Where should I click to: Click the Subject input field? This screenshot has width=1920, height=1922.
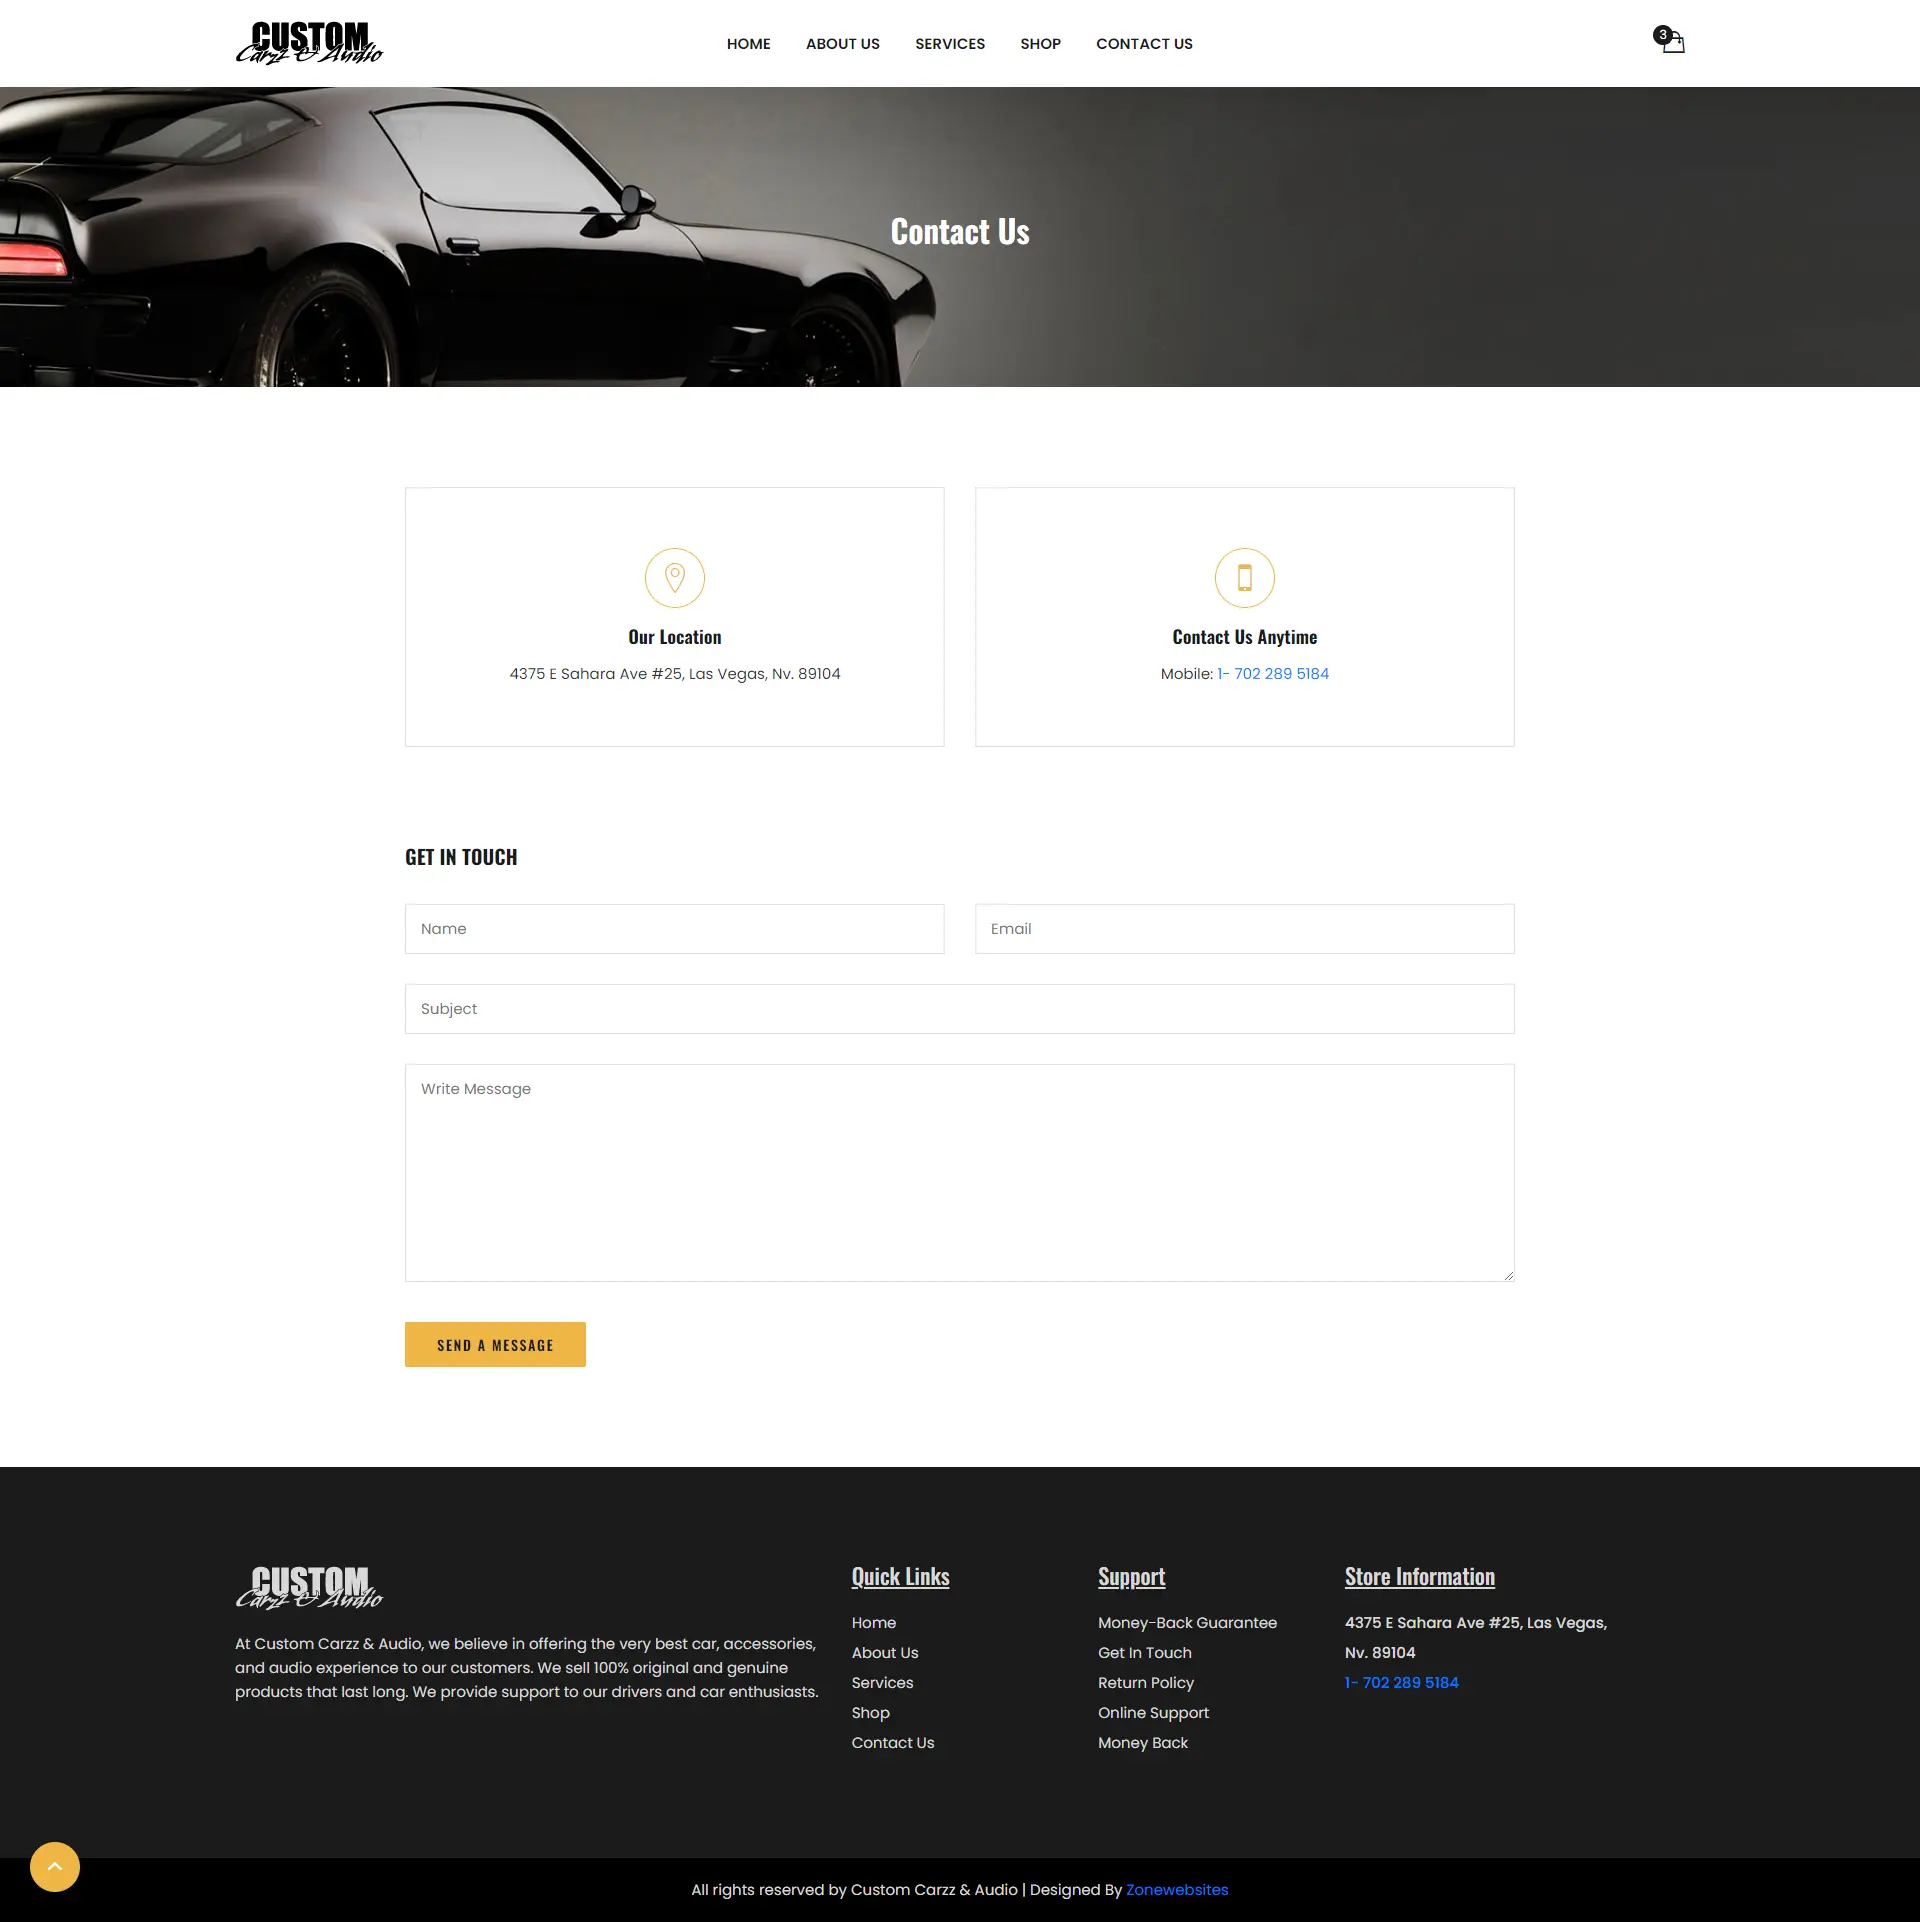(x=958, y=1008)
